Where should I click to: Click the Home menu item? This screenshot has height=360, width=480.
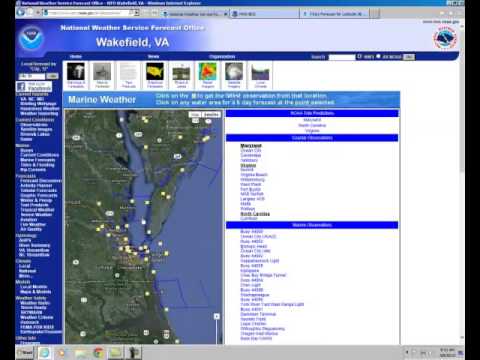coord(76,56)
